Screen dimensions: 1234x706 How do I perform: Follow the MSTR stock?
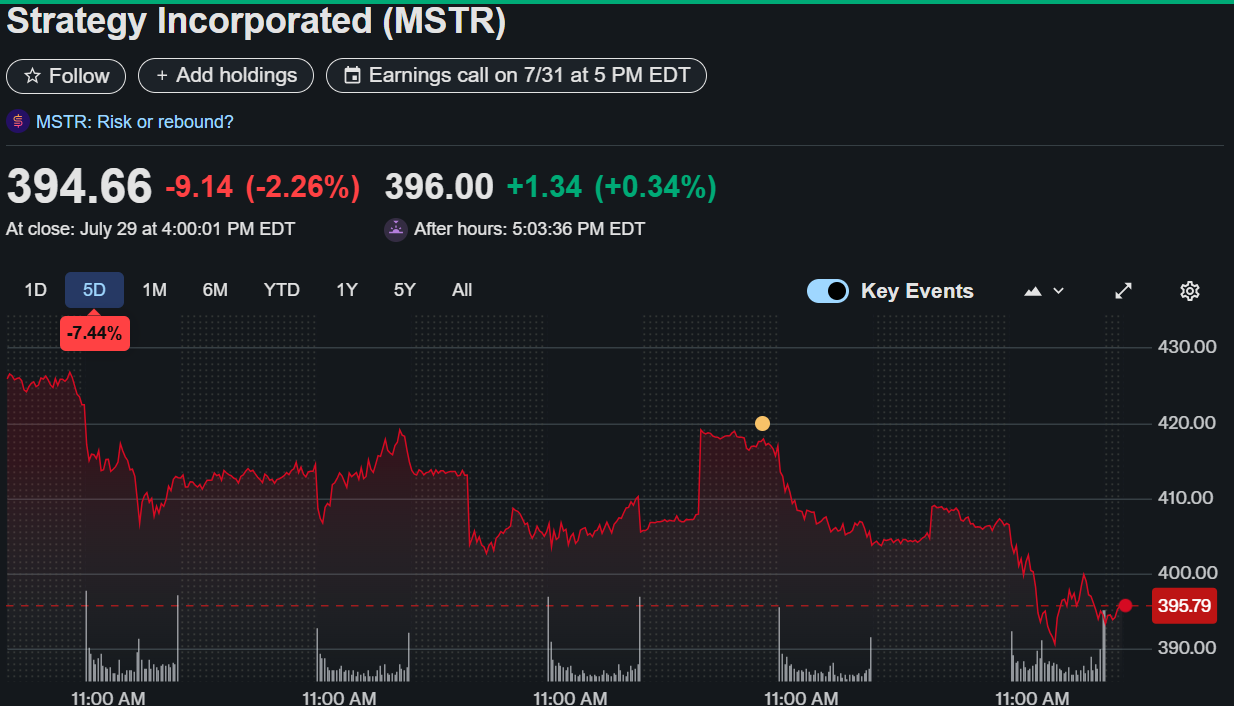click(66, 76)
